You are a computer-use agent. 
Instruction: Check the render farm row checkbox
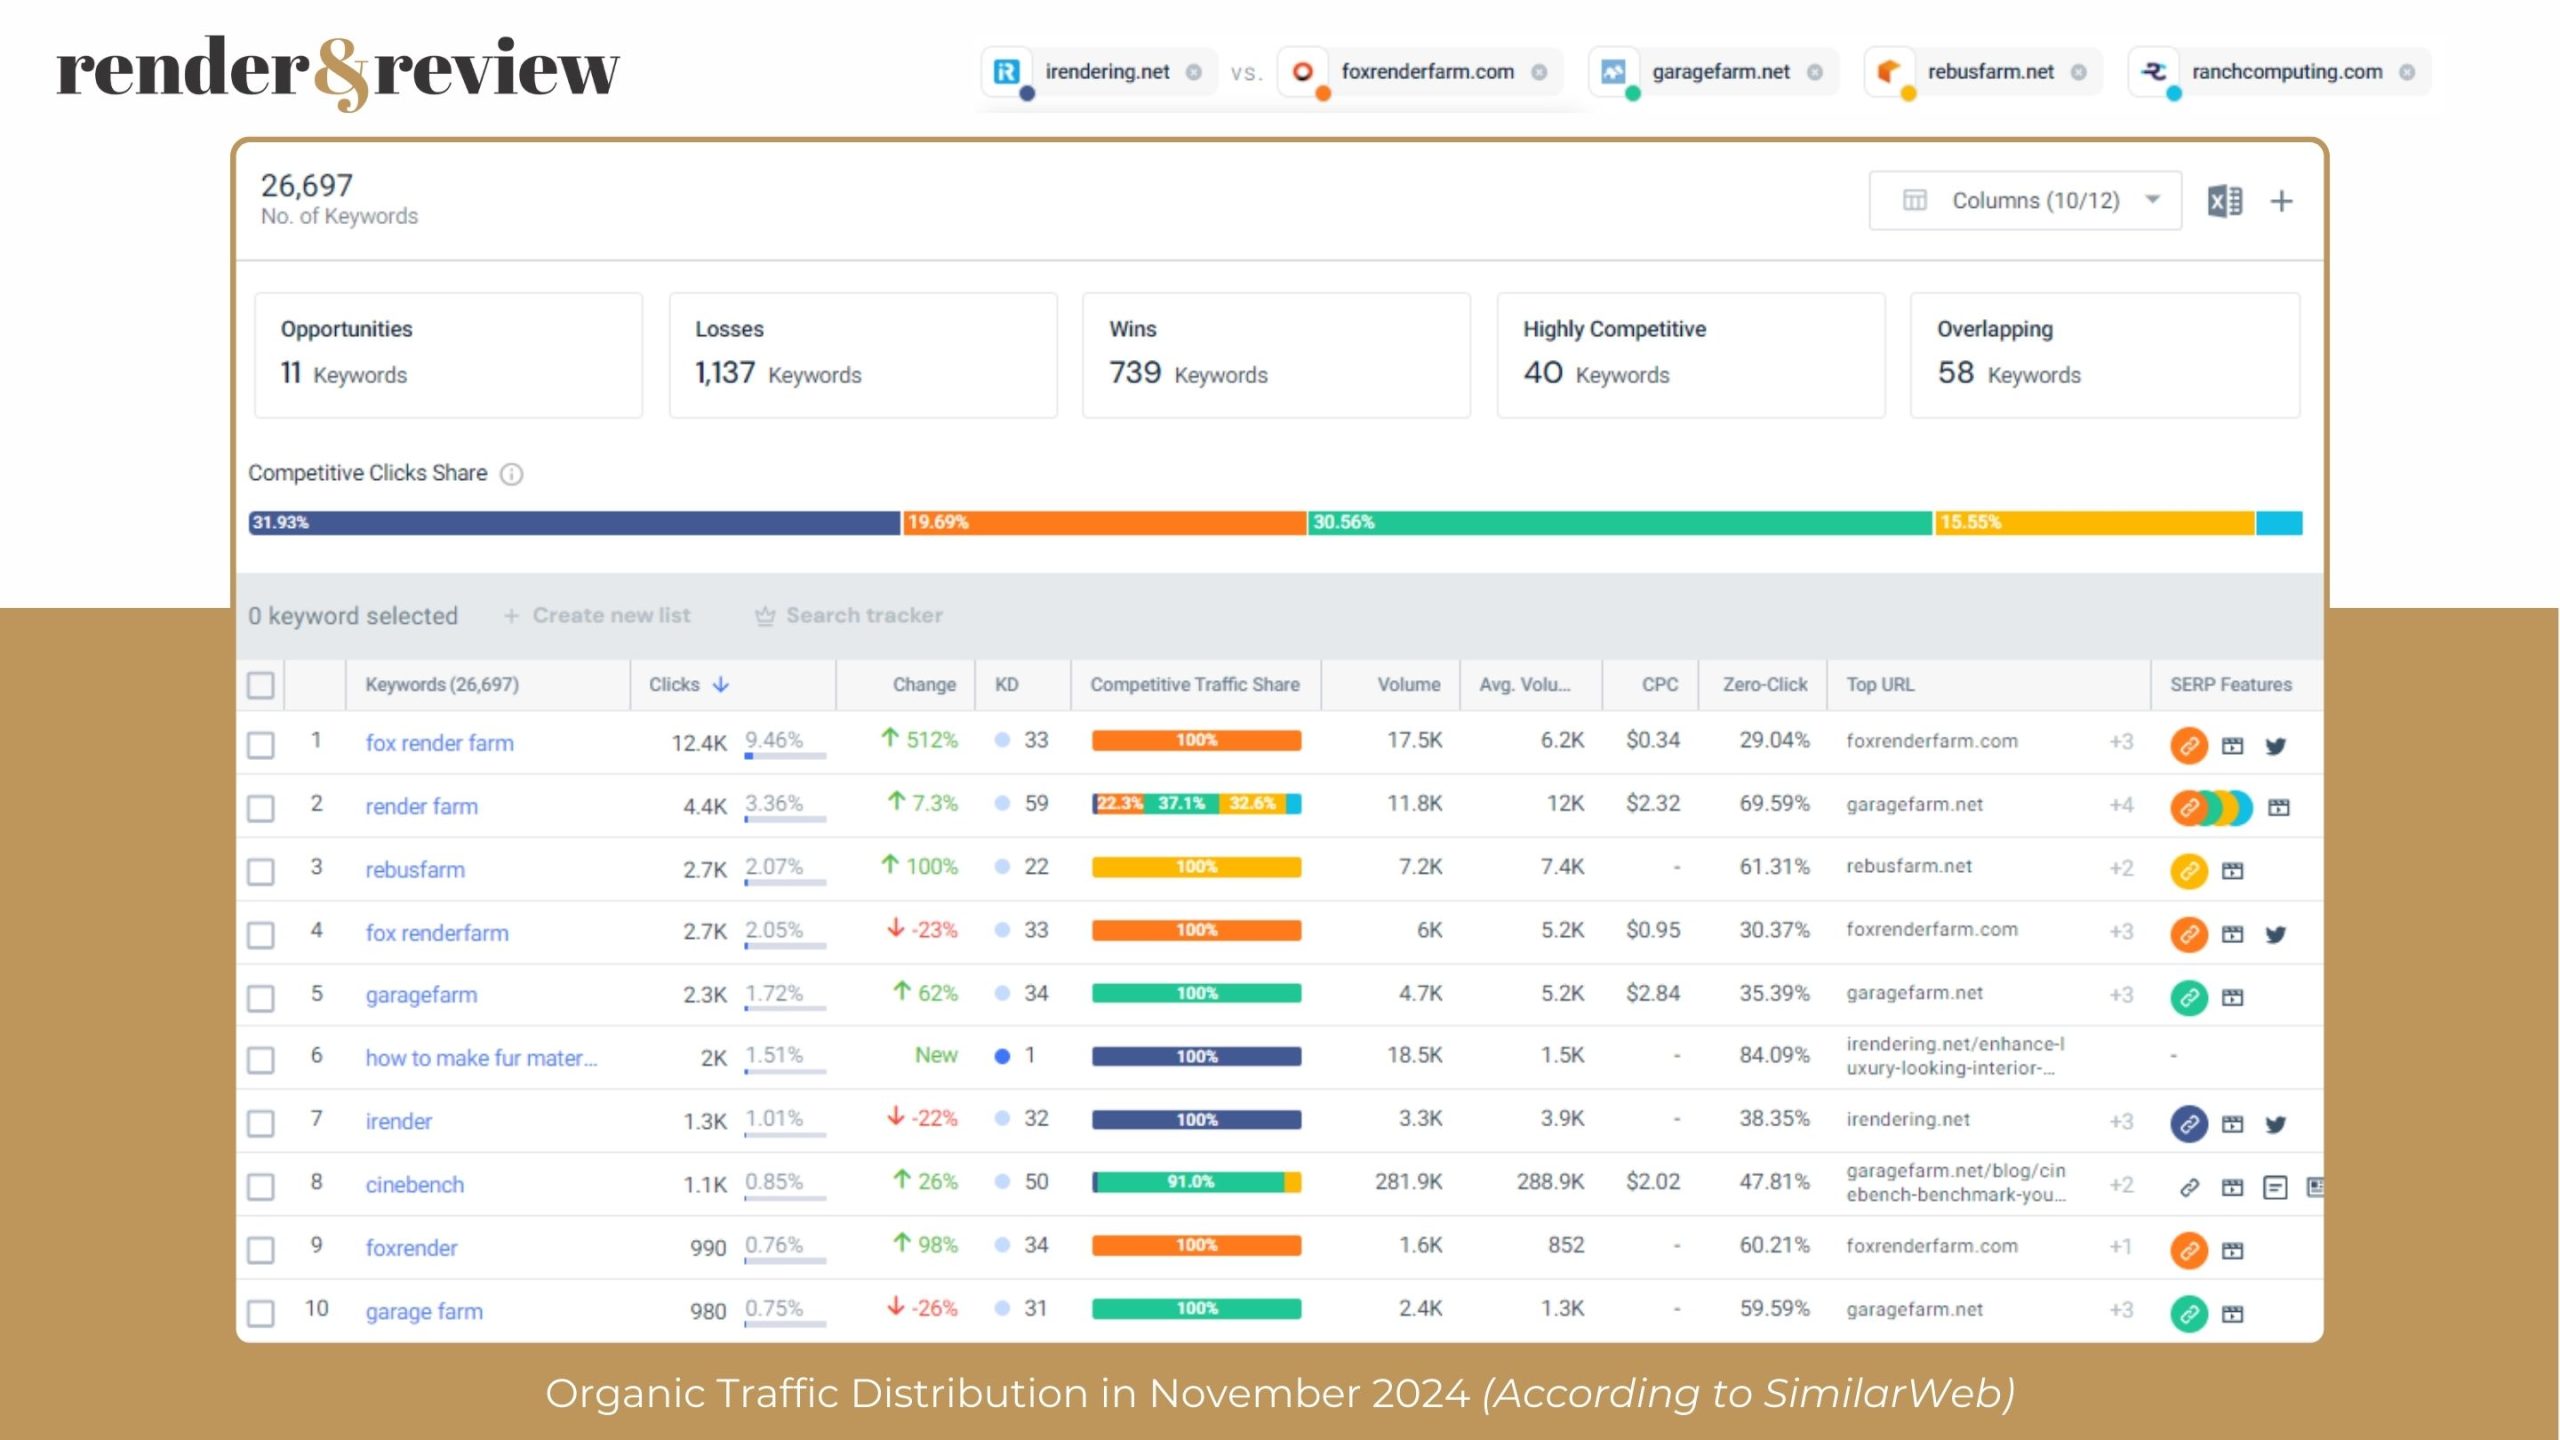pyautogui.click(x=261, y=808)
